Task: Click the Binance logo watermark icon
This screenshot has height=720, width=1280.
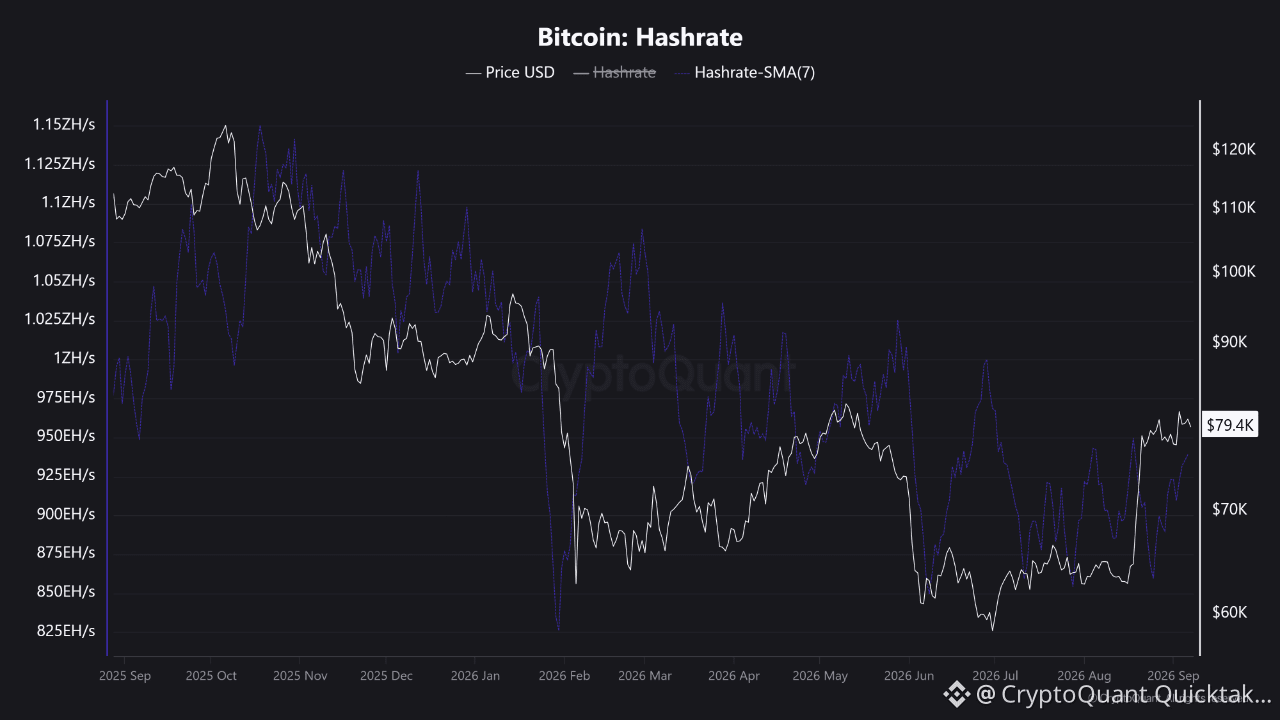Action: pyautogui.click(x=957, y=693)
